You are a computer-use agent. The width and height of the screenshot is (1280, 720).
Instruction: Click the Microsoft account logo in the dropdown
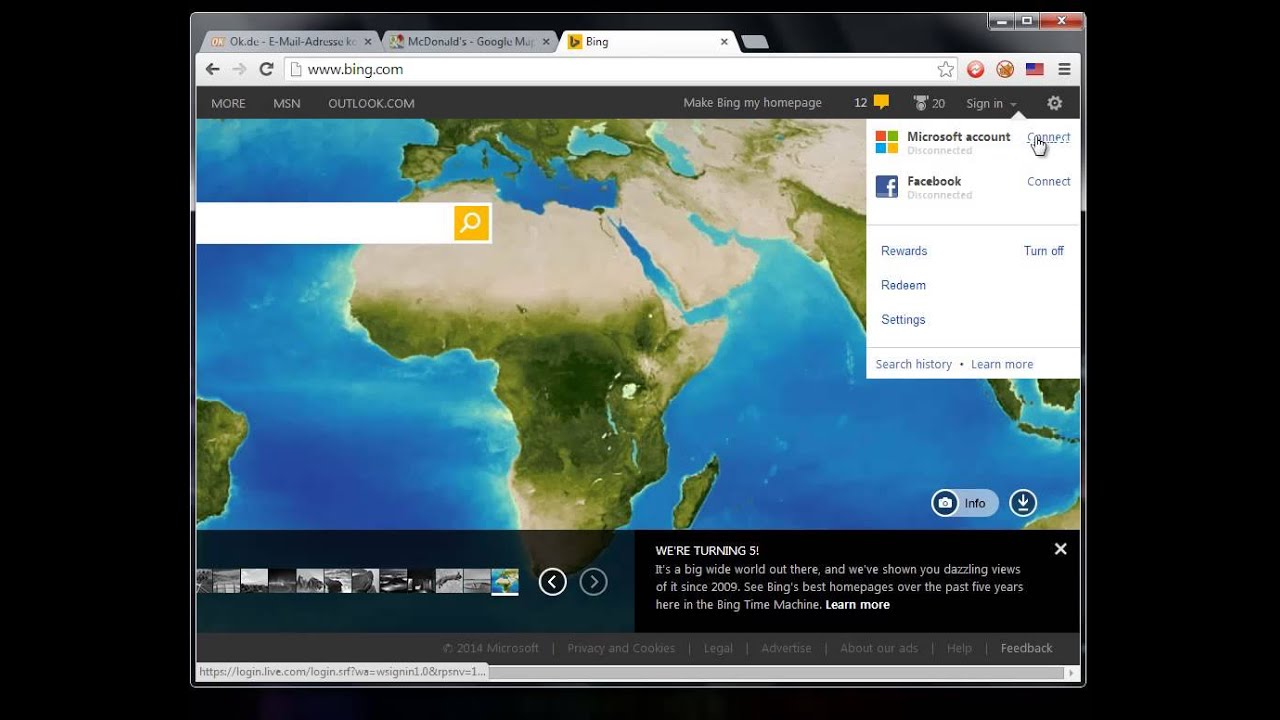887,142
